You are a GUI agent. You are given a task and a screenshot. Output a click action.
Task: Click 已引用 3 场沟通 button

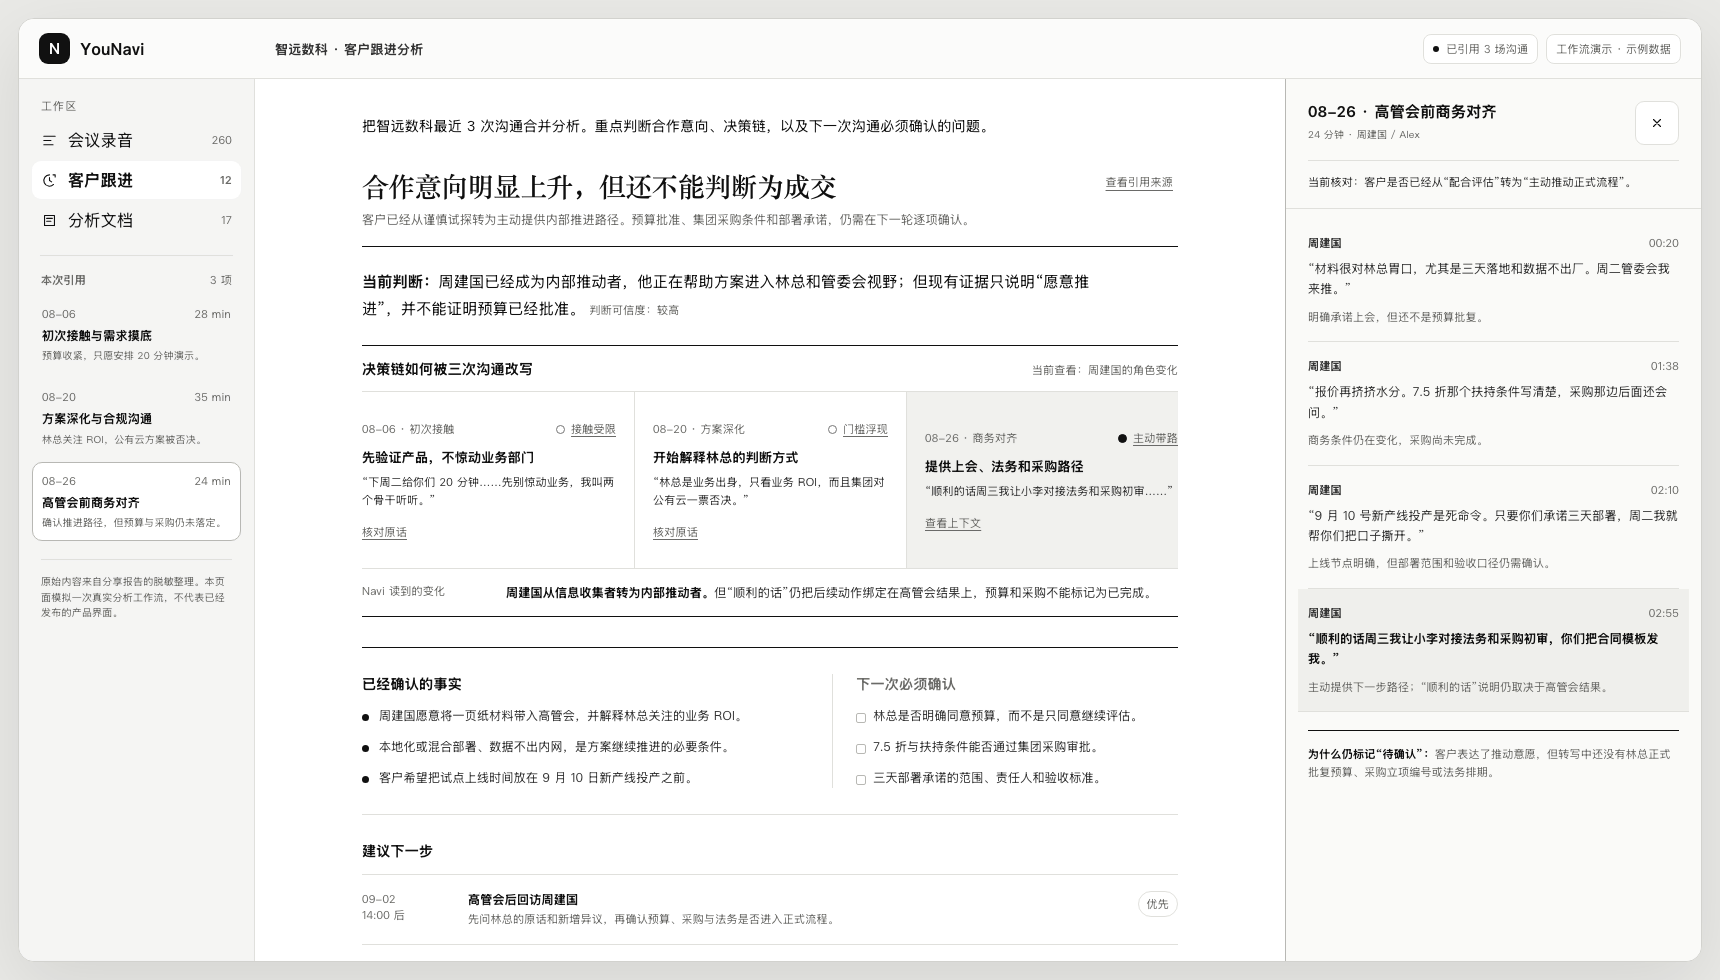click(1480, 49)
